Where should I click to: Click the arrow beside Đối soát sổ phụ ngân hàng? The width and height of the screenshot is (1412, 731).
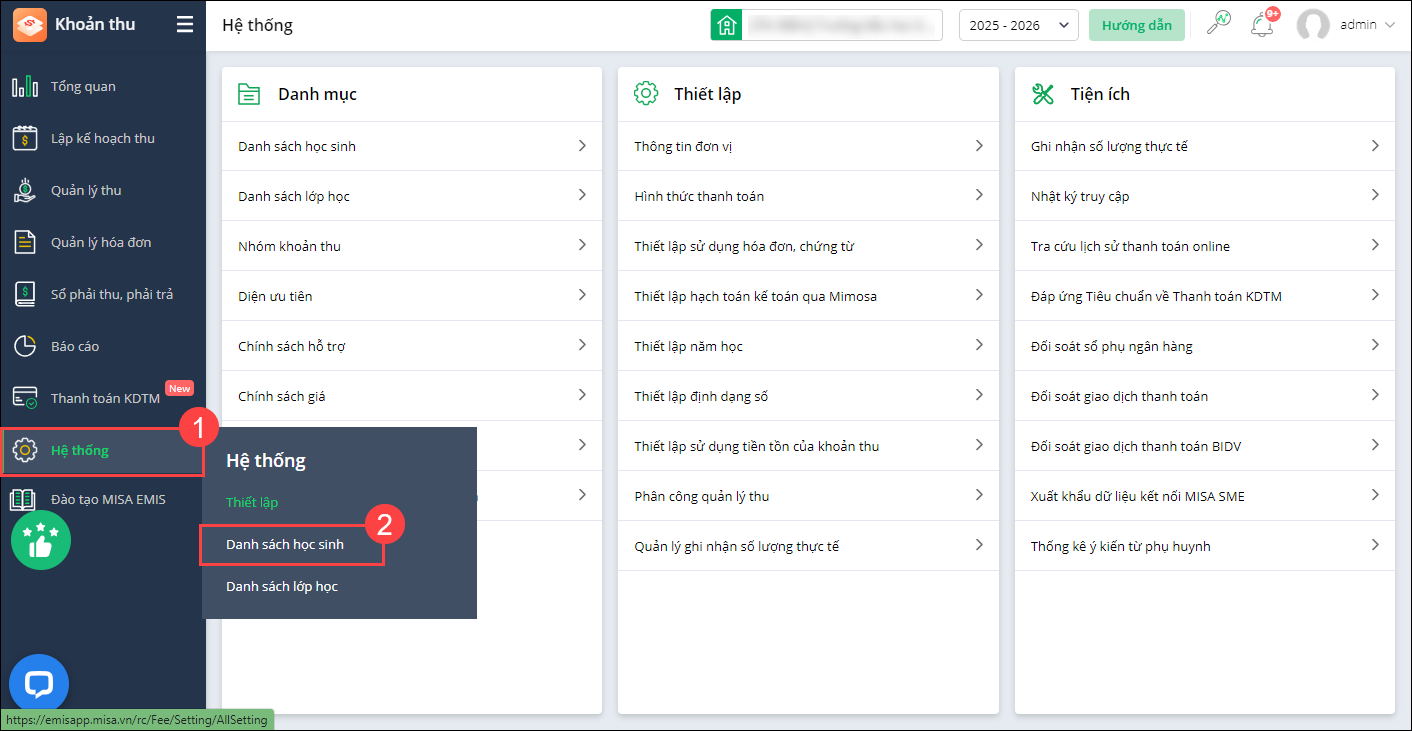[1375, 346]
